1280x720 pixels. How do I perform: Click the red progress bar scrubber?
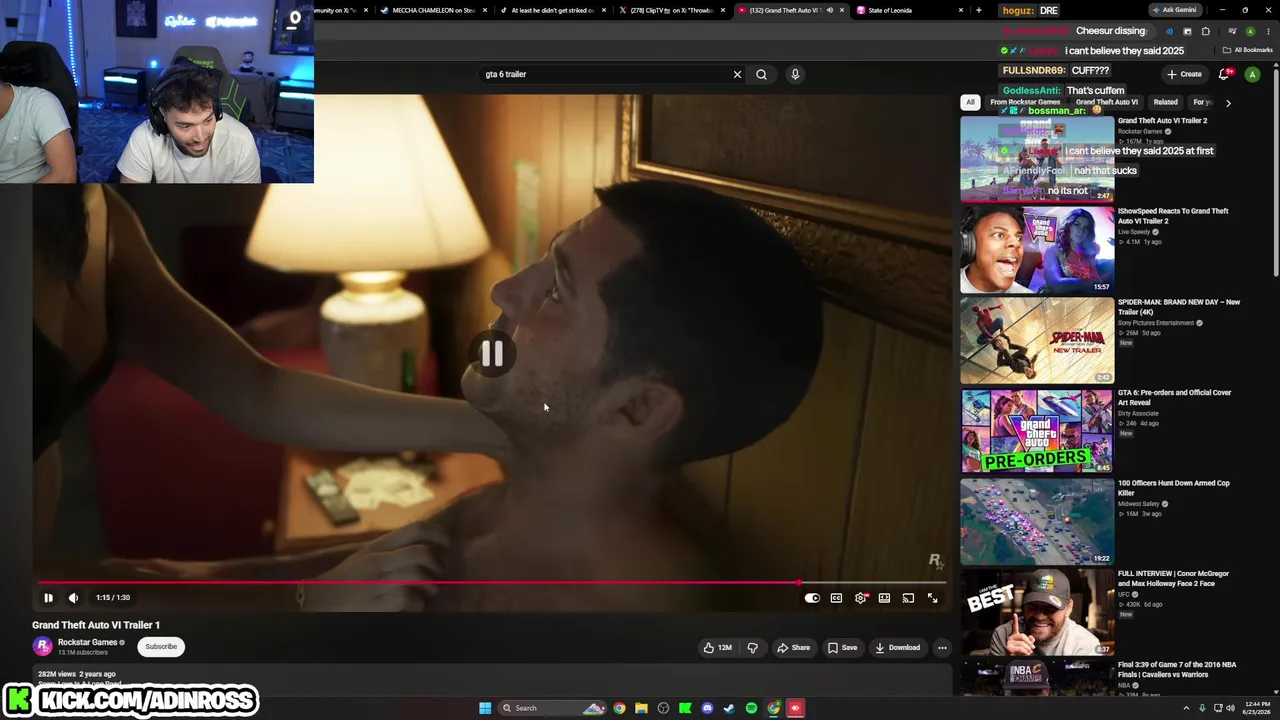[798, 582]
